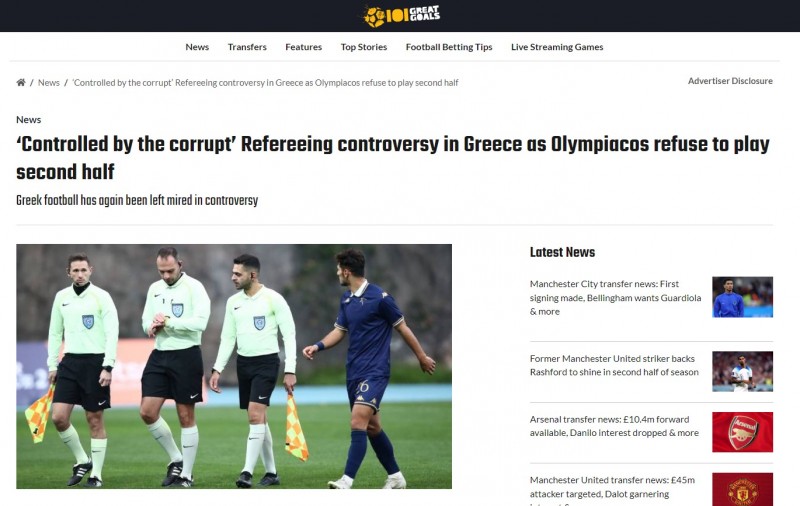This screenshot has width=800, height=506.
Task: Read the Manchester City transfer news story
Action: click(x=615, y=297)
